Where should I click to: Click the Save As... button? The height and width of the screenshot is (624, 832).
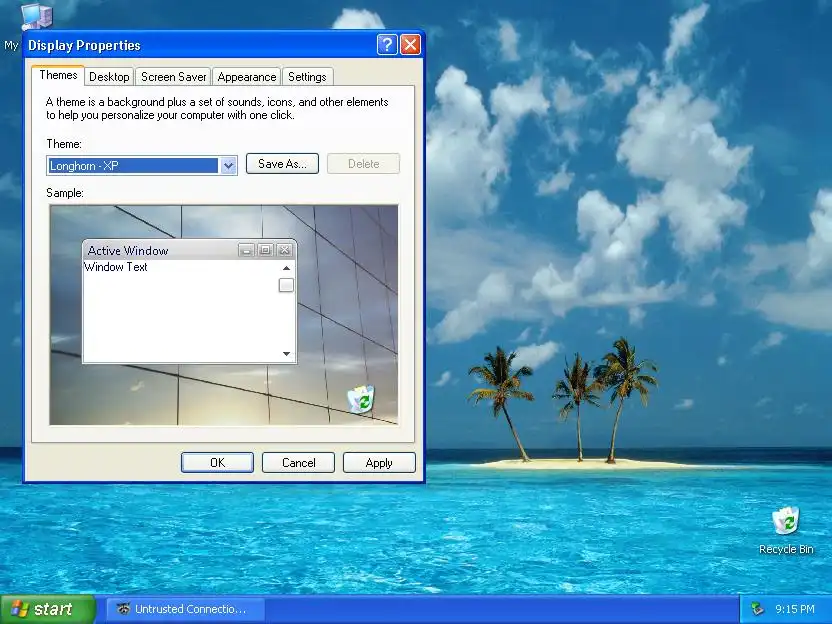click(282, 164)
